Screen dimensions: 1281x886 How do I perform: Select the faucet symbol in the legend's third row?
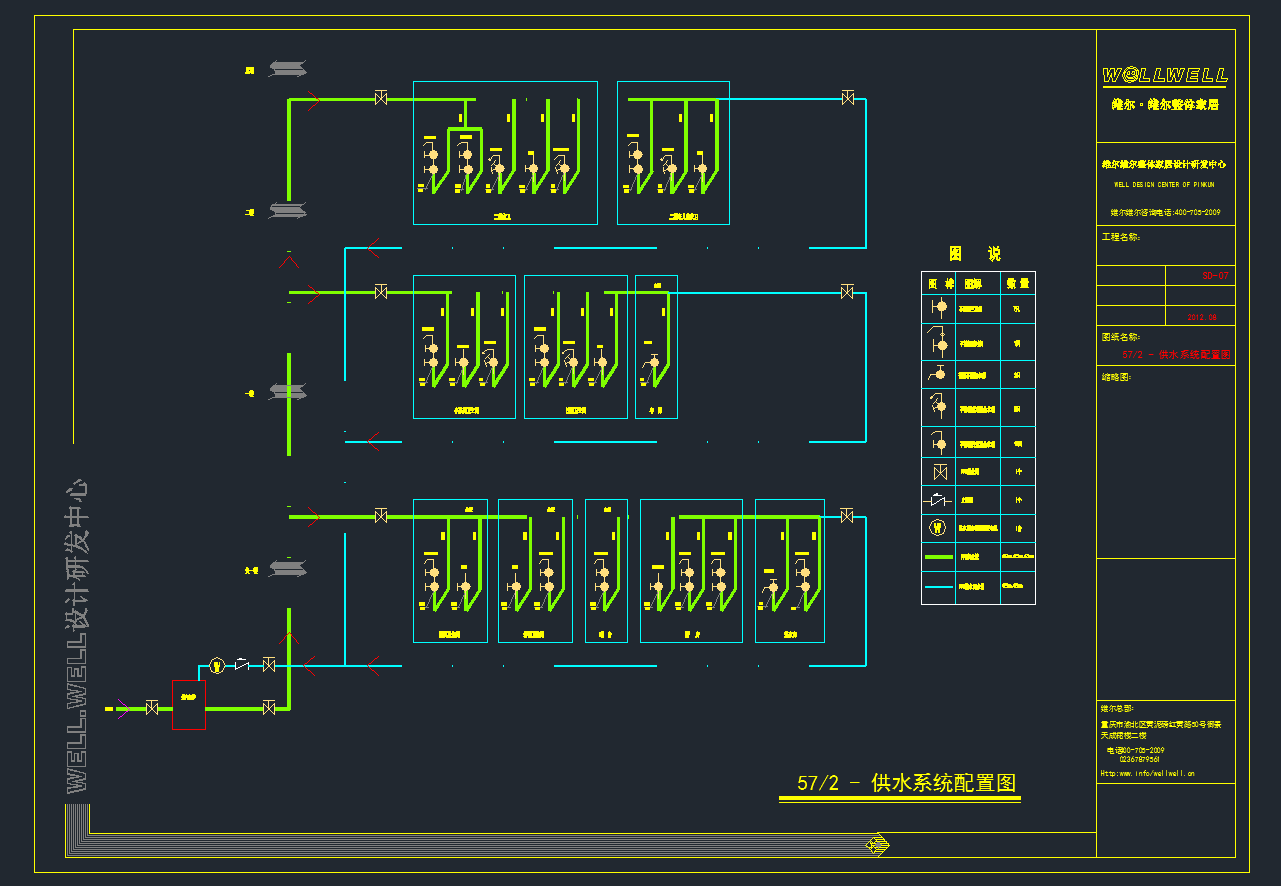[x=938, y=374]
